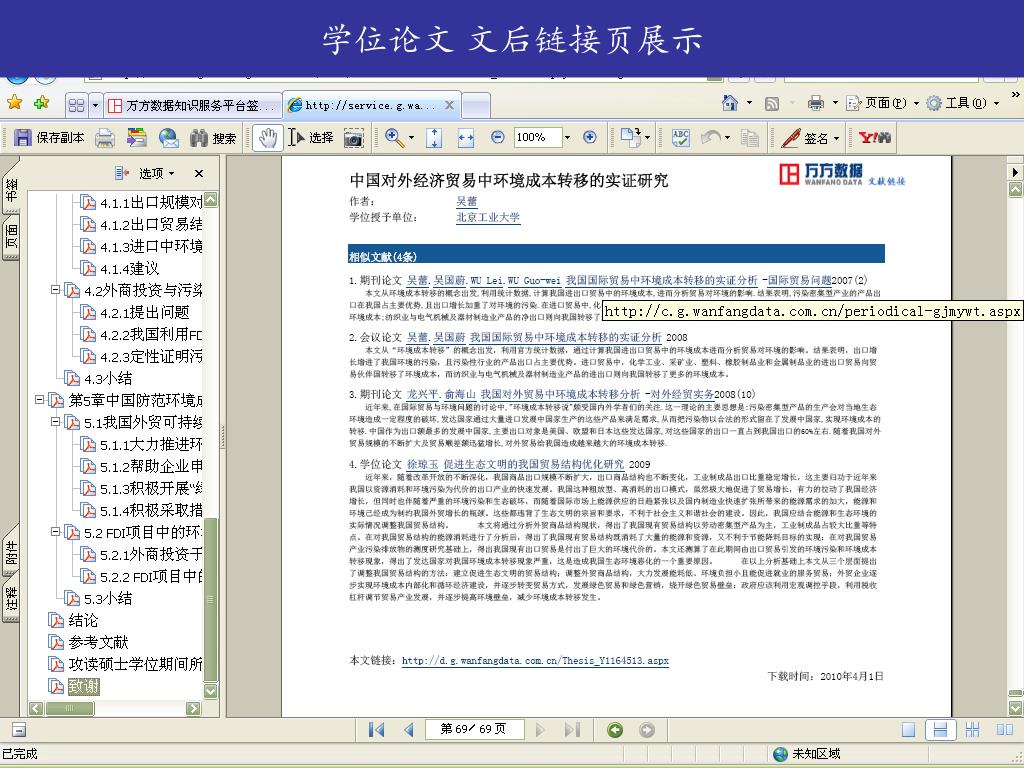Open the Page (页面) menu dropdown

point(882,103)
